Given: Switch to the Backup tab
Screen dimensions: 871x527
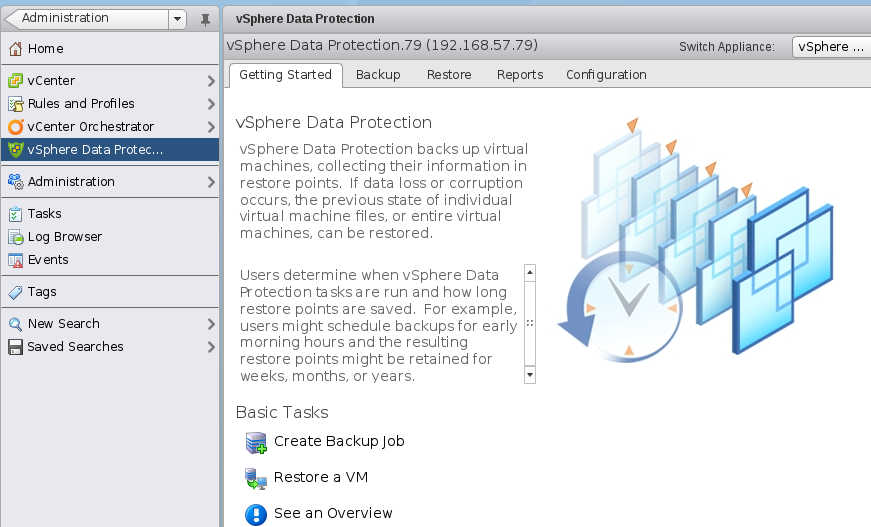Looking at the screenshot, I should 378,75.
